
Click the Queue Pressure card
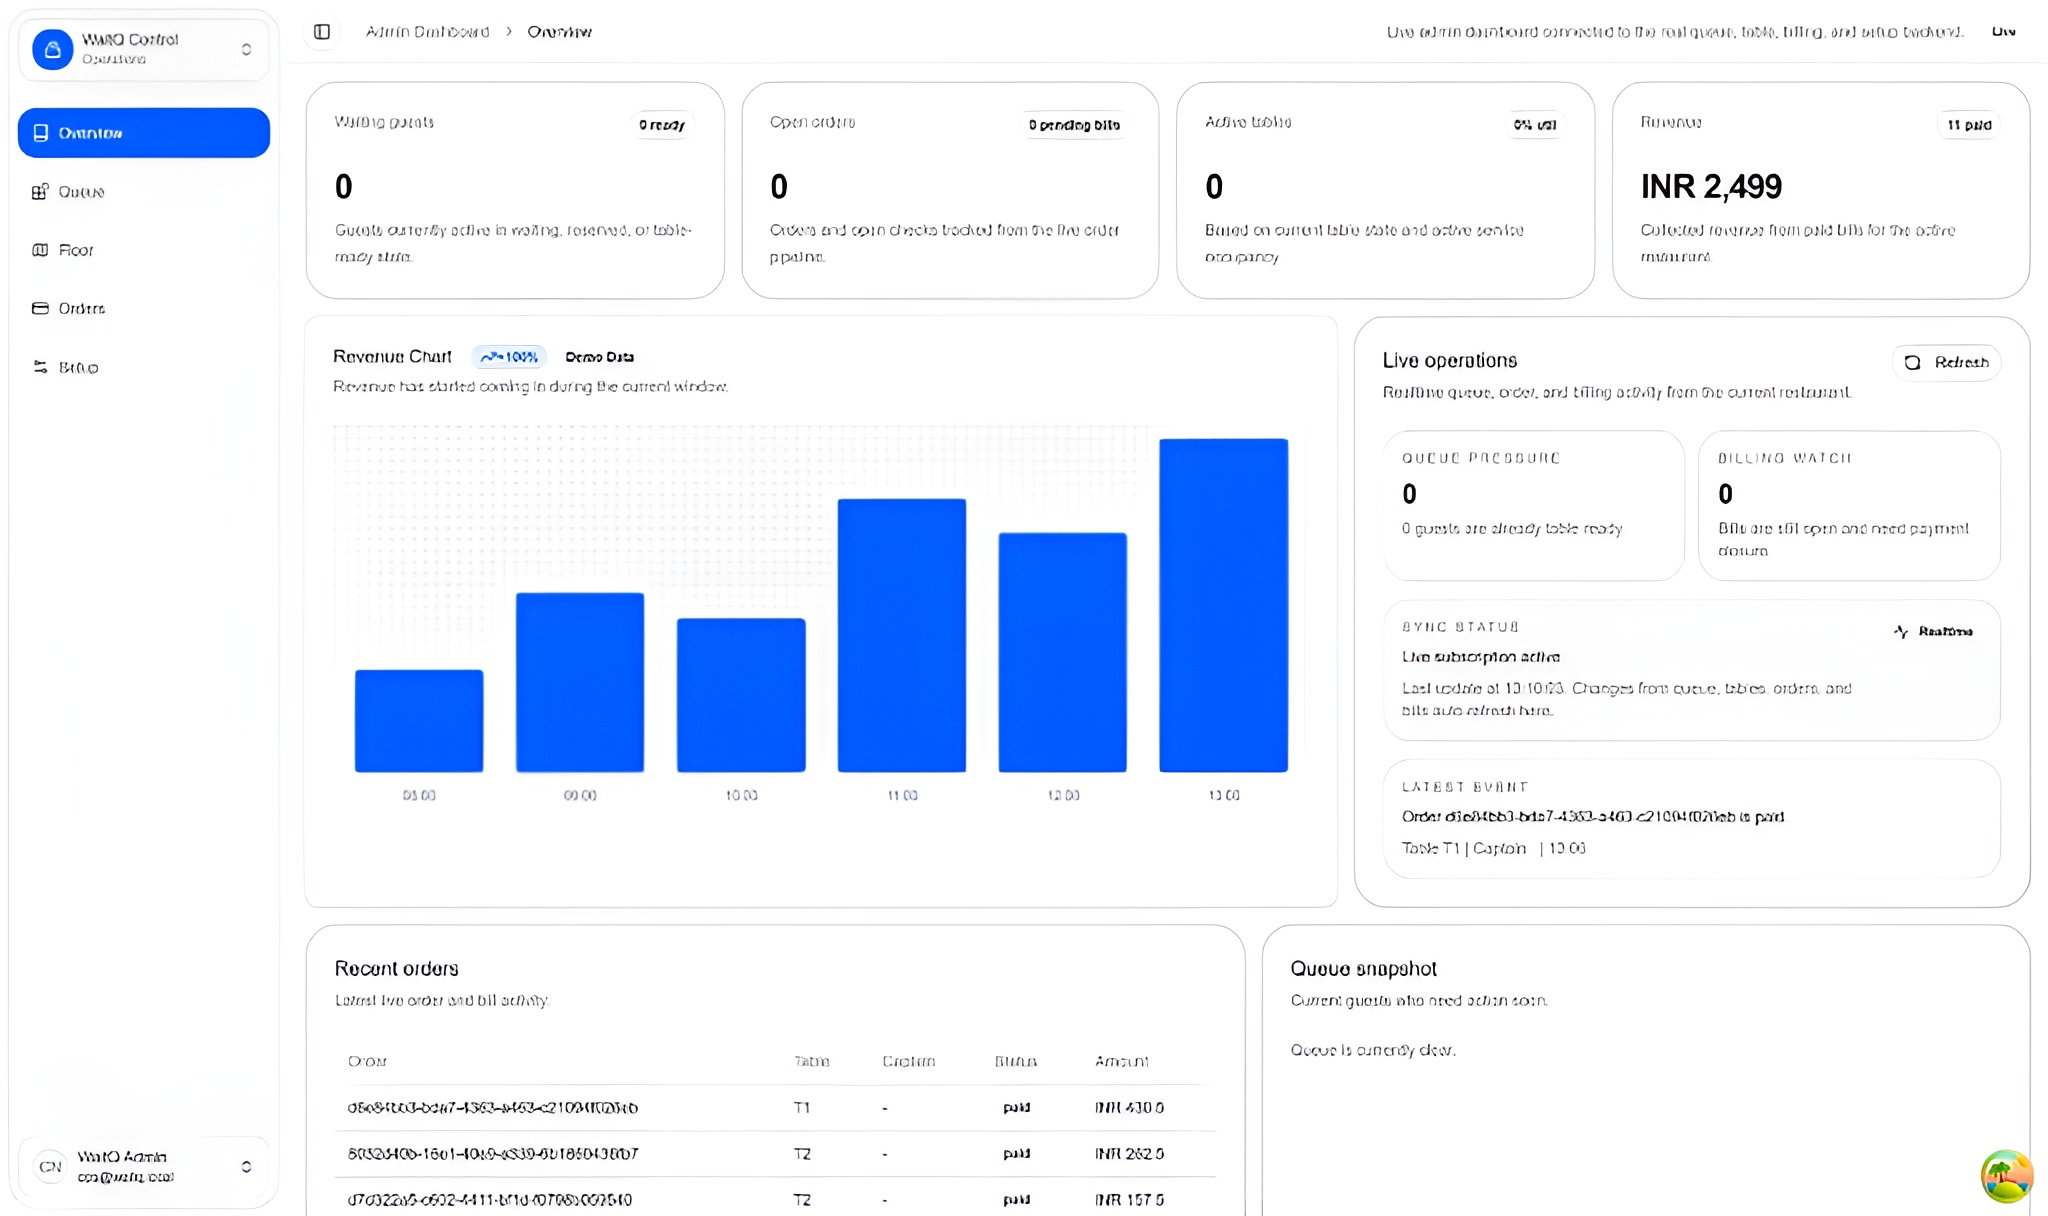1534,506
